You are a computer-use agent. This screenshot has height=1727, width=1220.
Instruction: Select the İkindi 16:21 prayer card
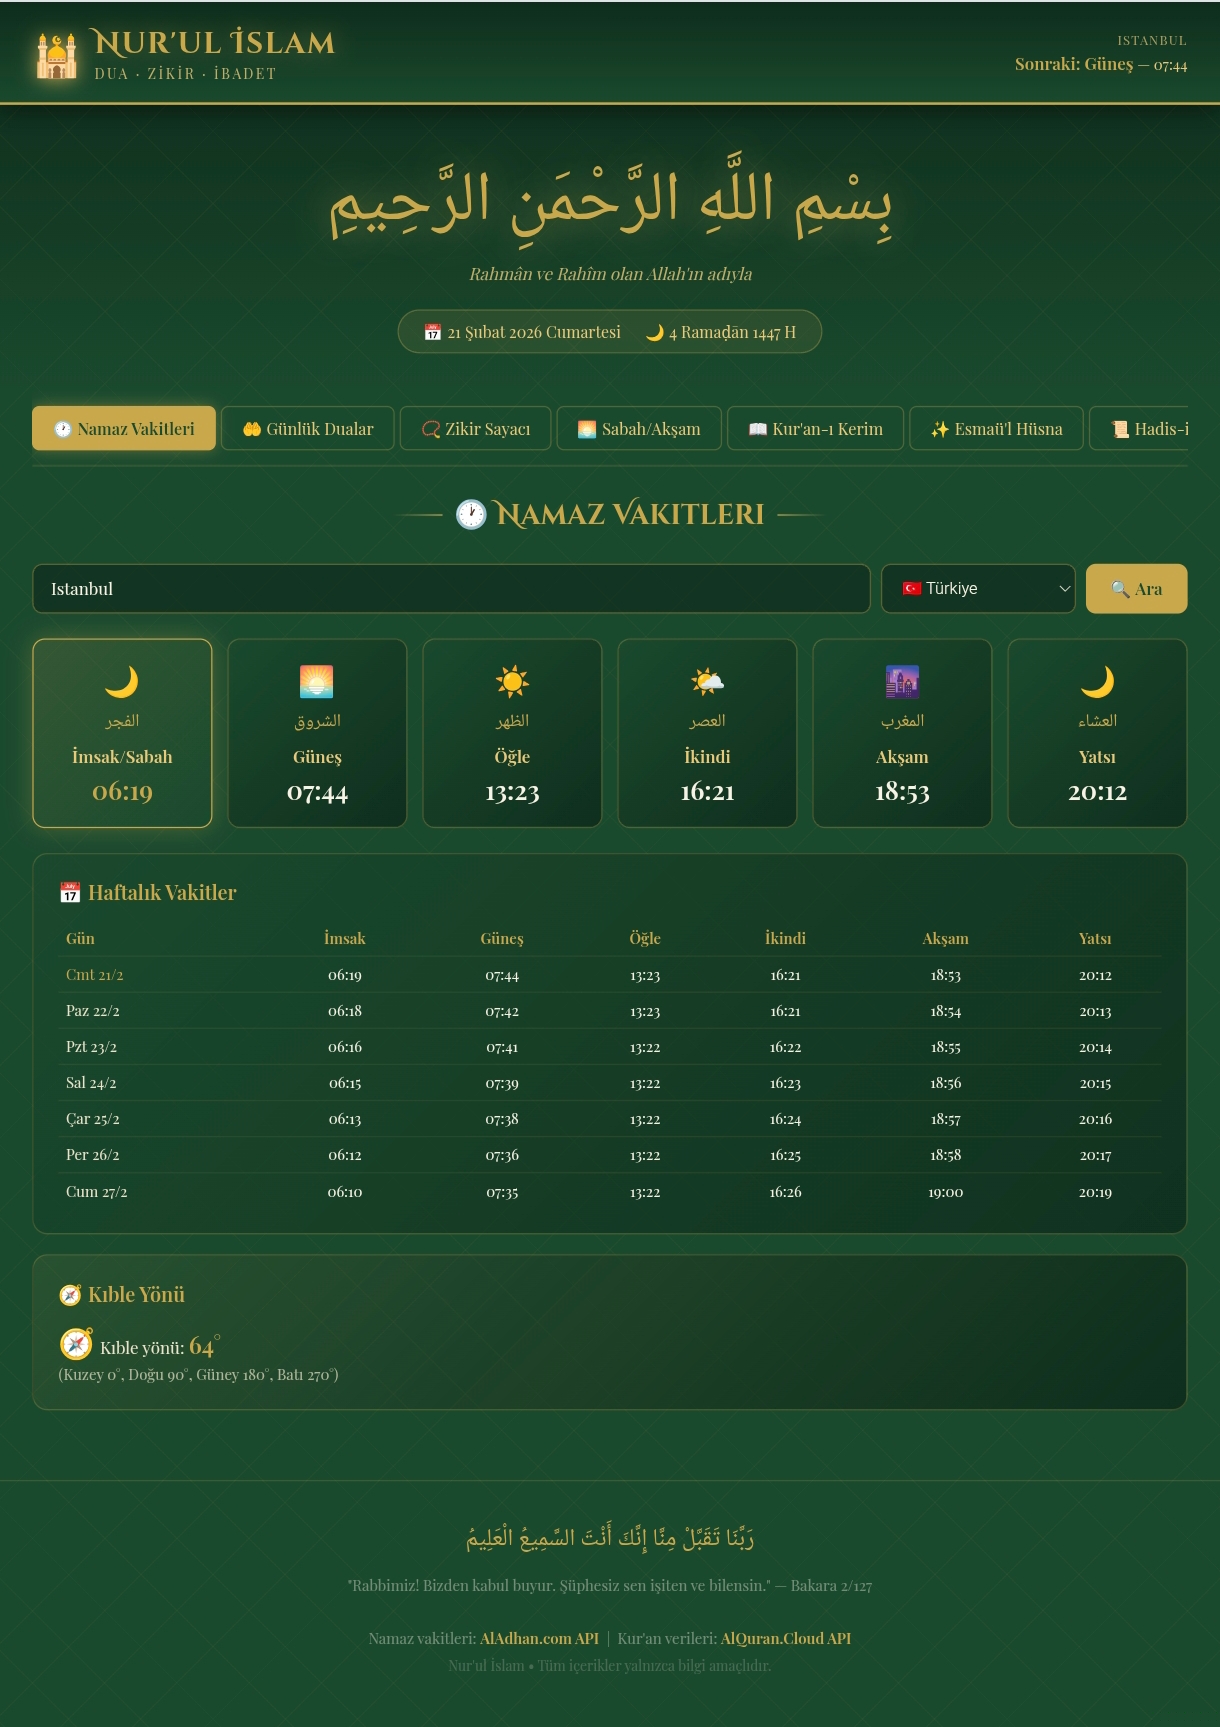[x=707, y=733]
